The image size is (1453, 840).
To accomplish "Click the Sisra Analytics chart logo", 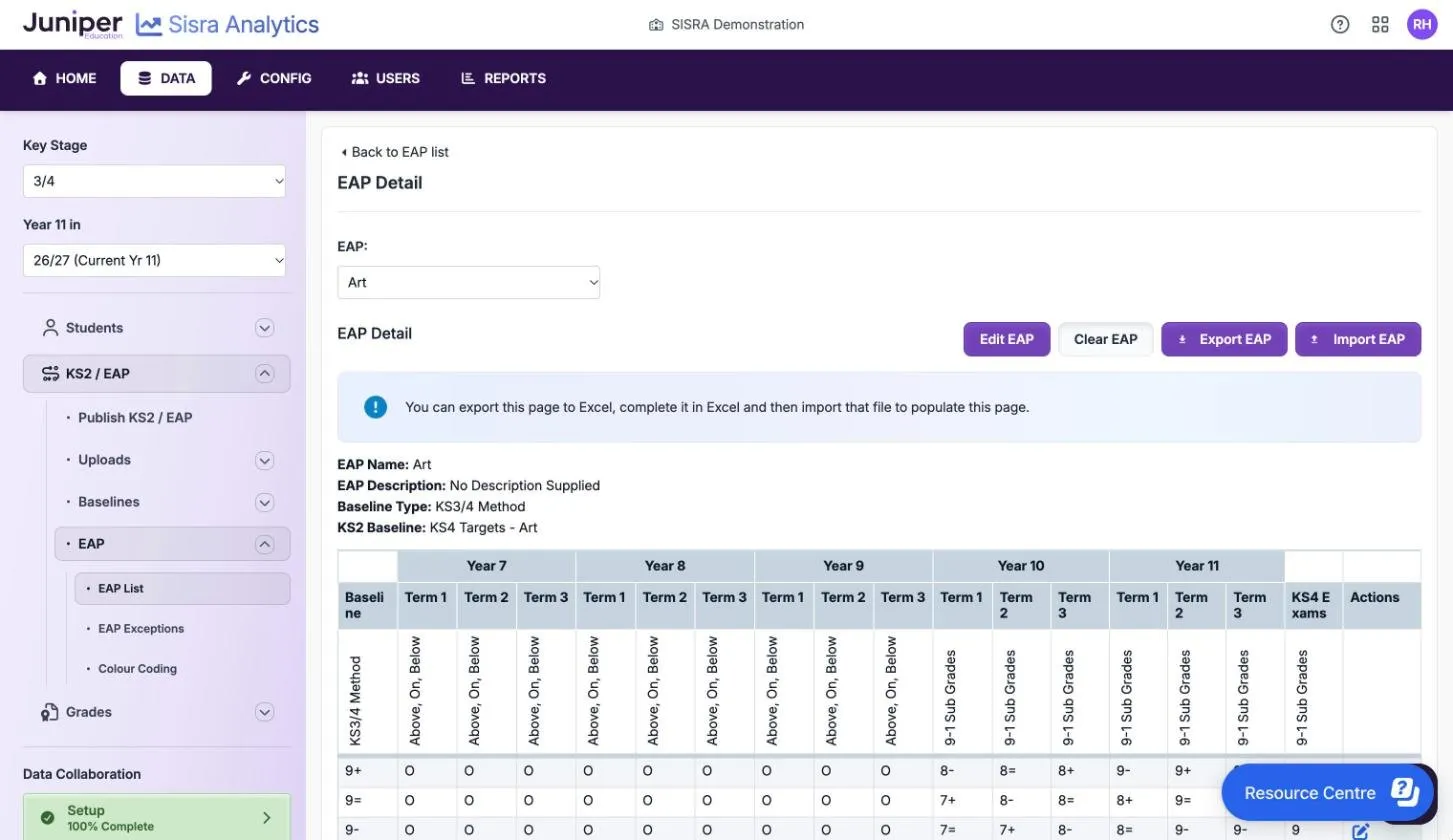I will (149, 25).
